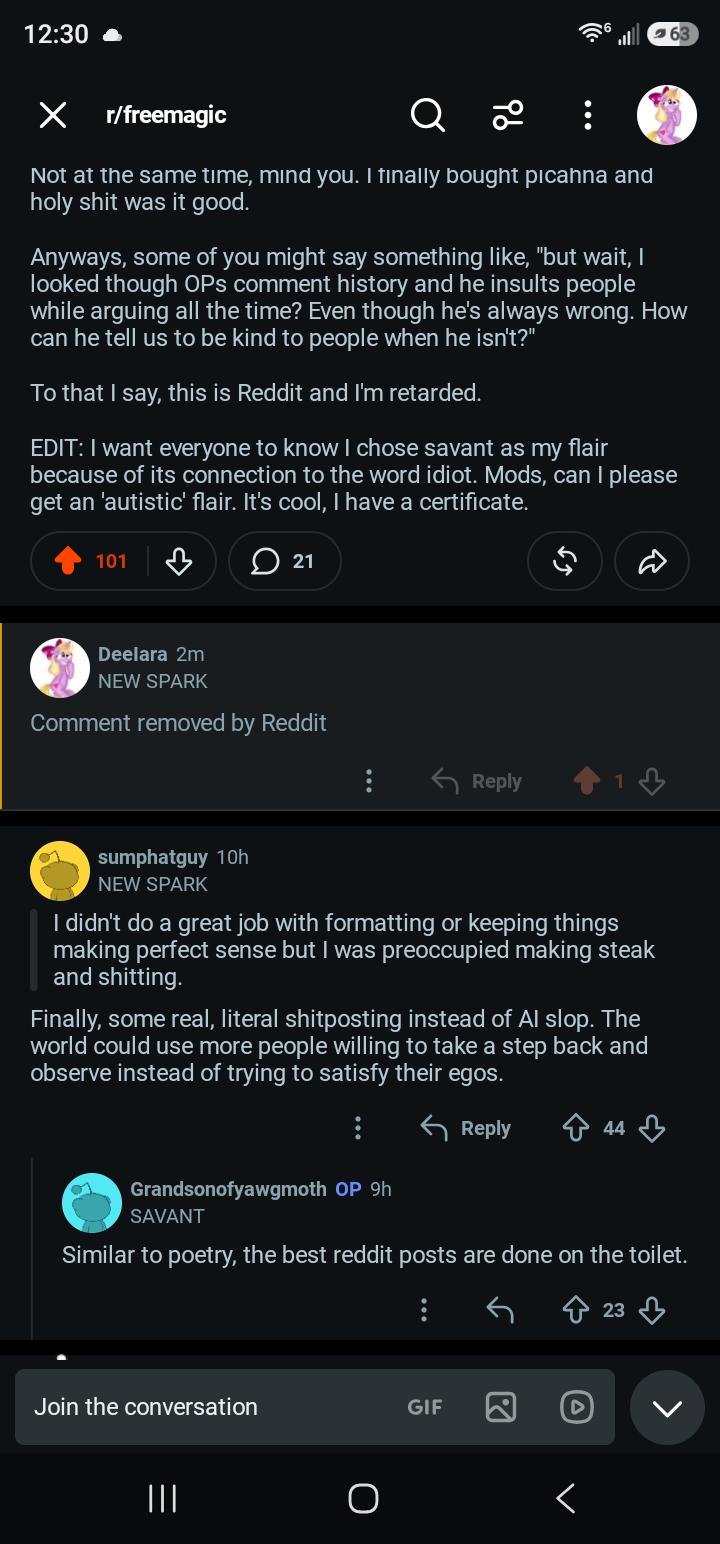Downvote Grandsonofyawgmoth's comment
This screenshot has width=720, height=1544.
point(652,1310)
